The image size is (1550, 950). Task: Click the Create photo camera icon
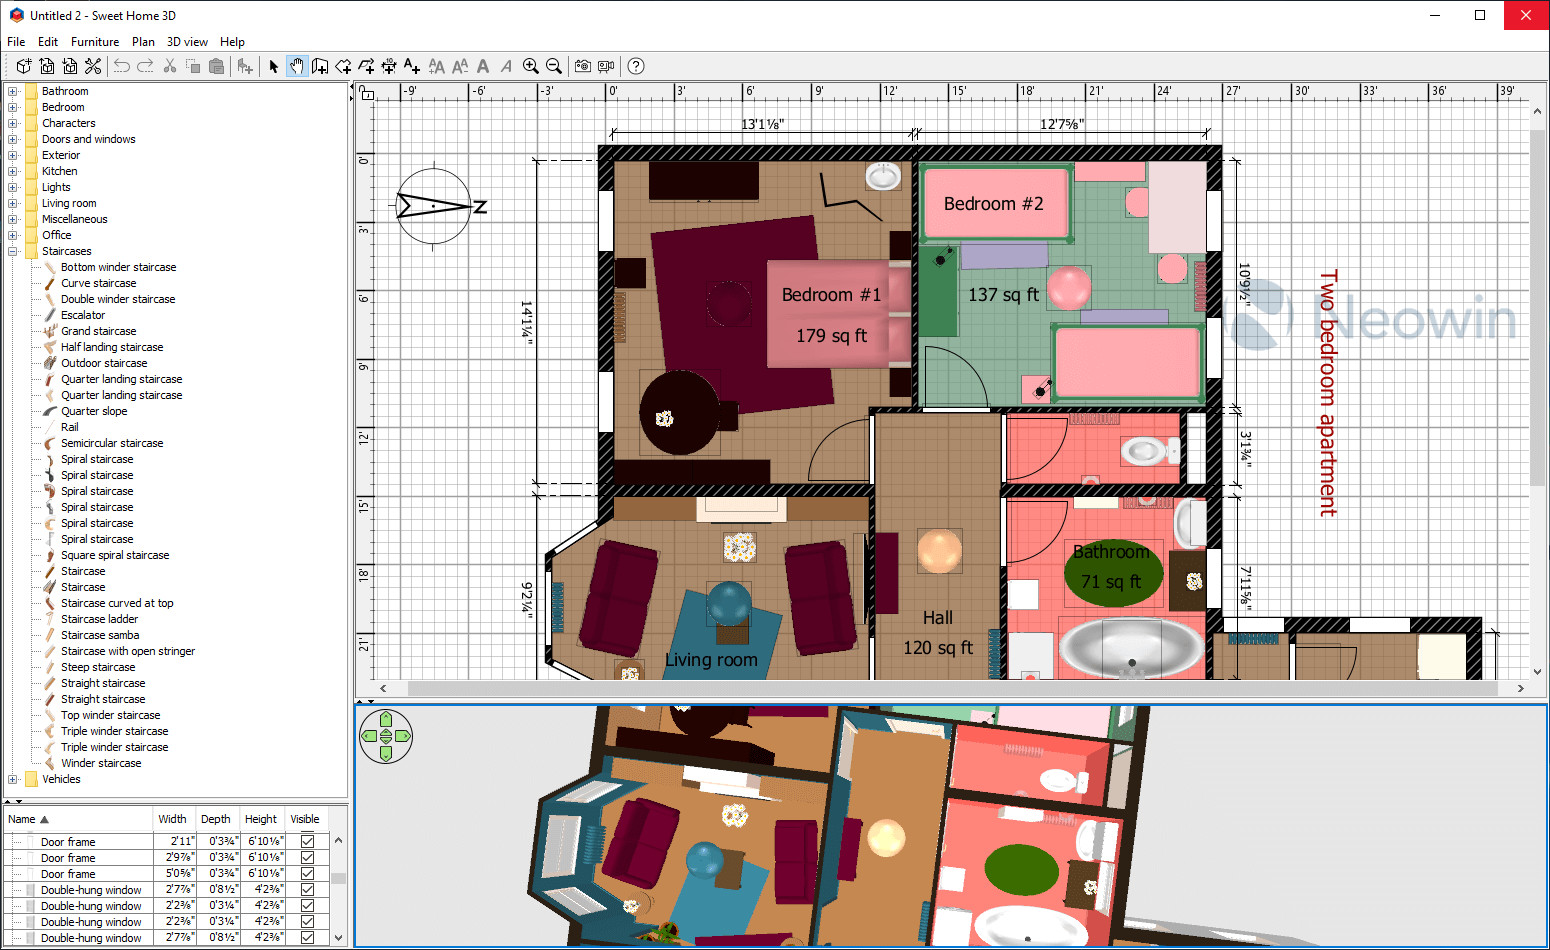pyautogui.click(x=583, y=66)
